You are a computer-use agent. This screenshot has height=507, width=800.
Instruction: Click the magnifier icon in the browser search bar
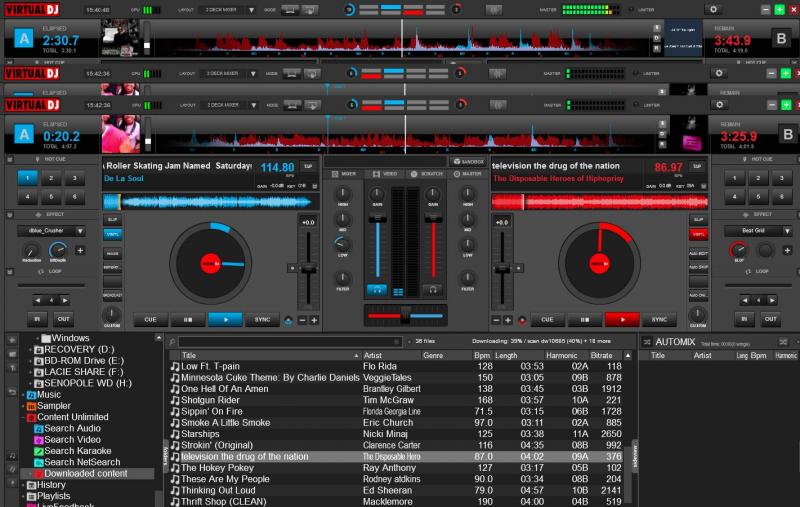pos(171,341)
